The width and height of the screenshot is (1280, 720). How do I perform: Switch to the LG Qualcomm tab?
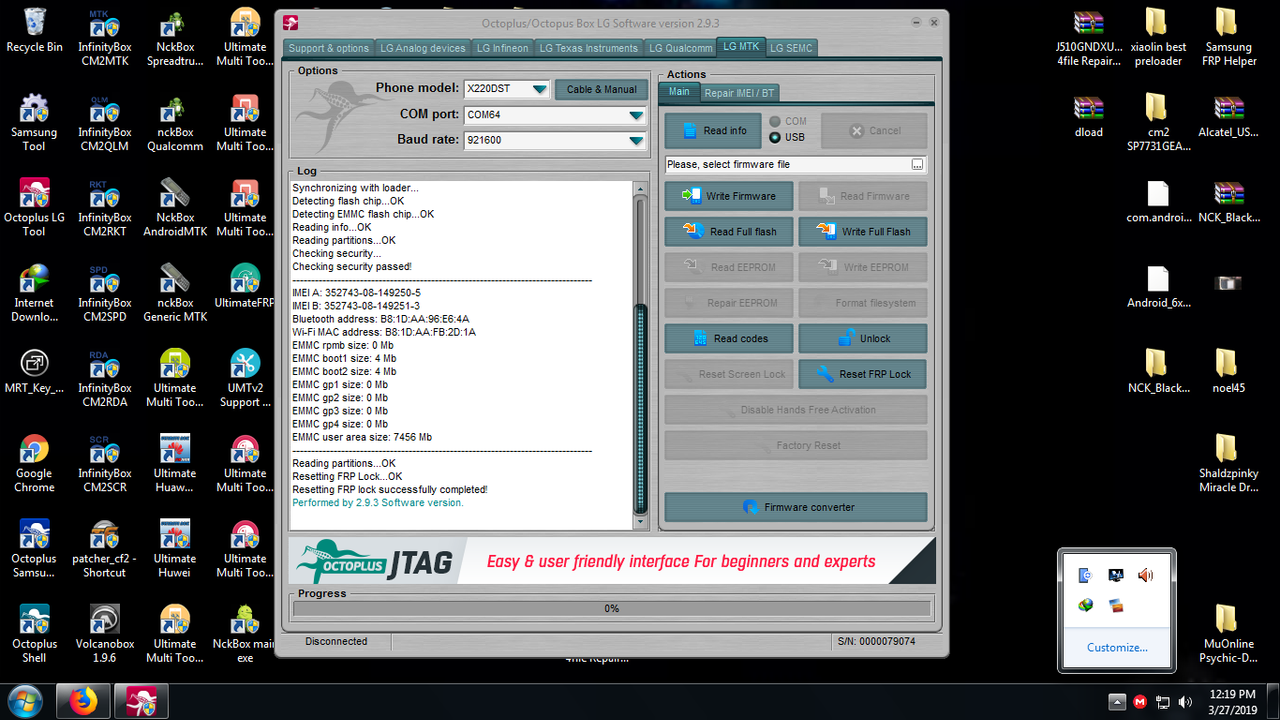680,48
